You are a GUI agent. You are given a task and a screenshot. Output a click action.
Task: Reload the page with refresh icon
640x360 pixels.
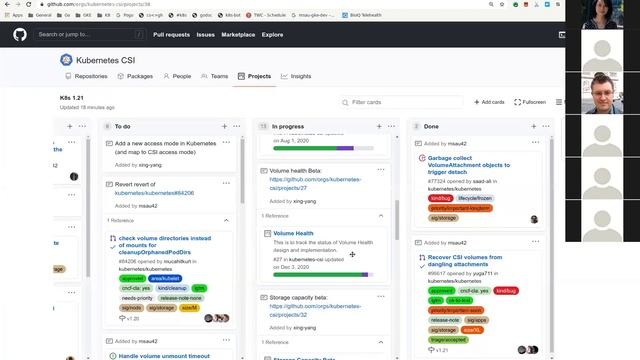[x=28, y=4]
